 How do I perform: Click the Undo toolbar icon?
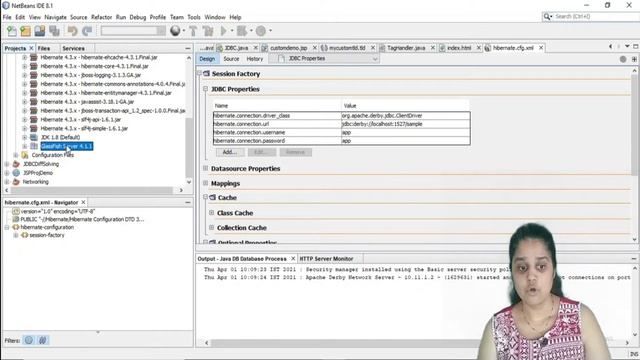pyautogui.click(x=73, y=31)
